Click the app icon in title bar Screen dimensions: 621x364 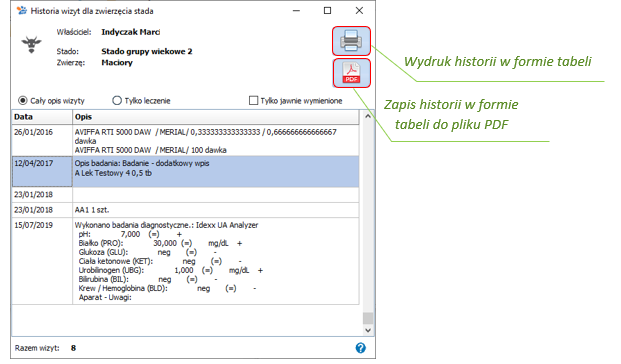22,11
